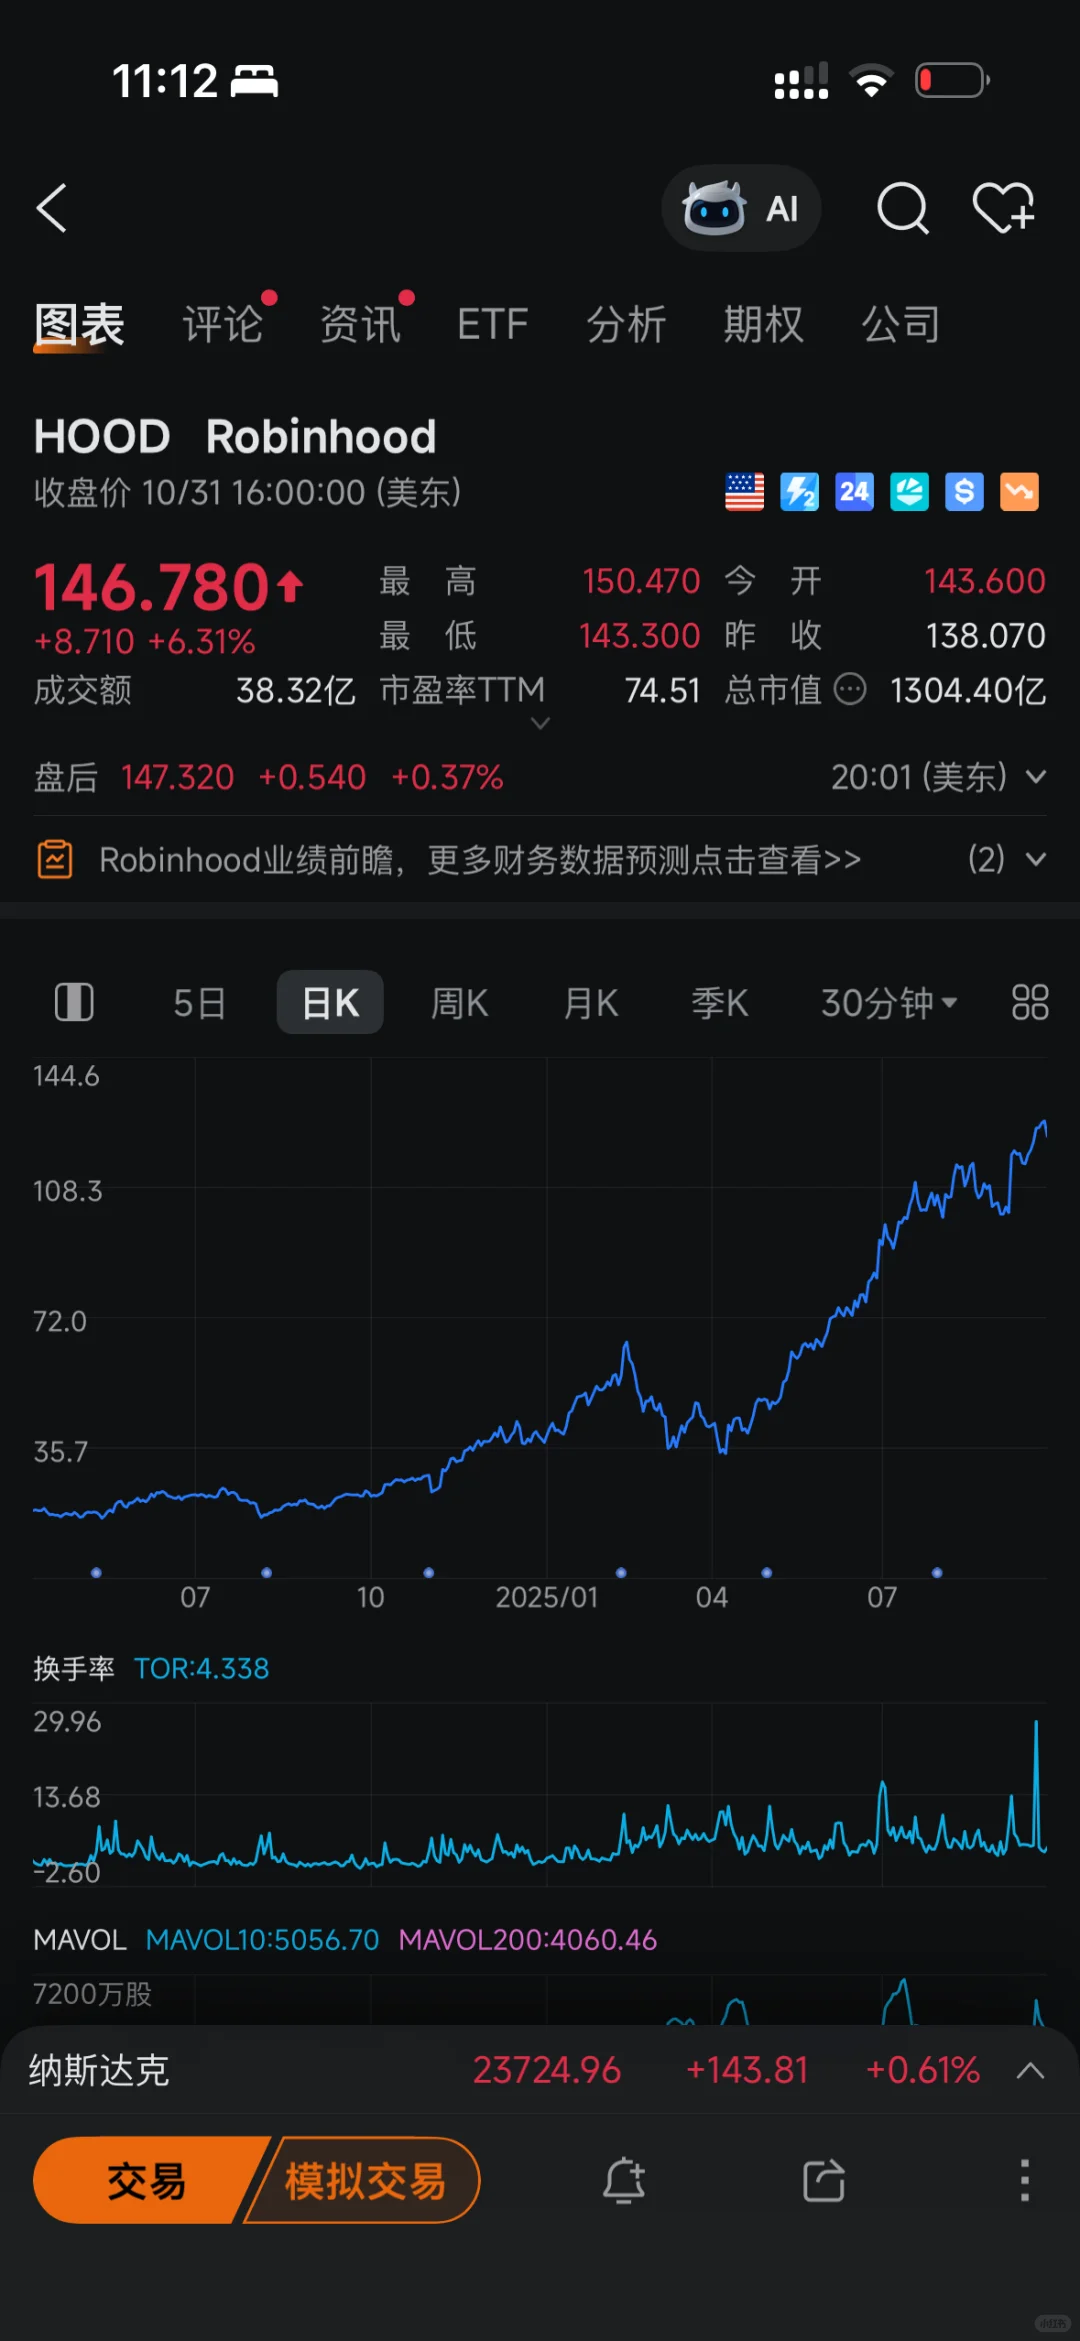
Task: Tap the MAVOL10:5056.70 value
Action: 263,1939
